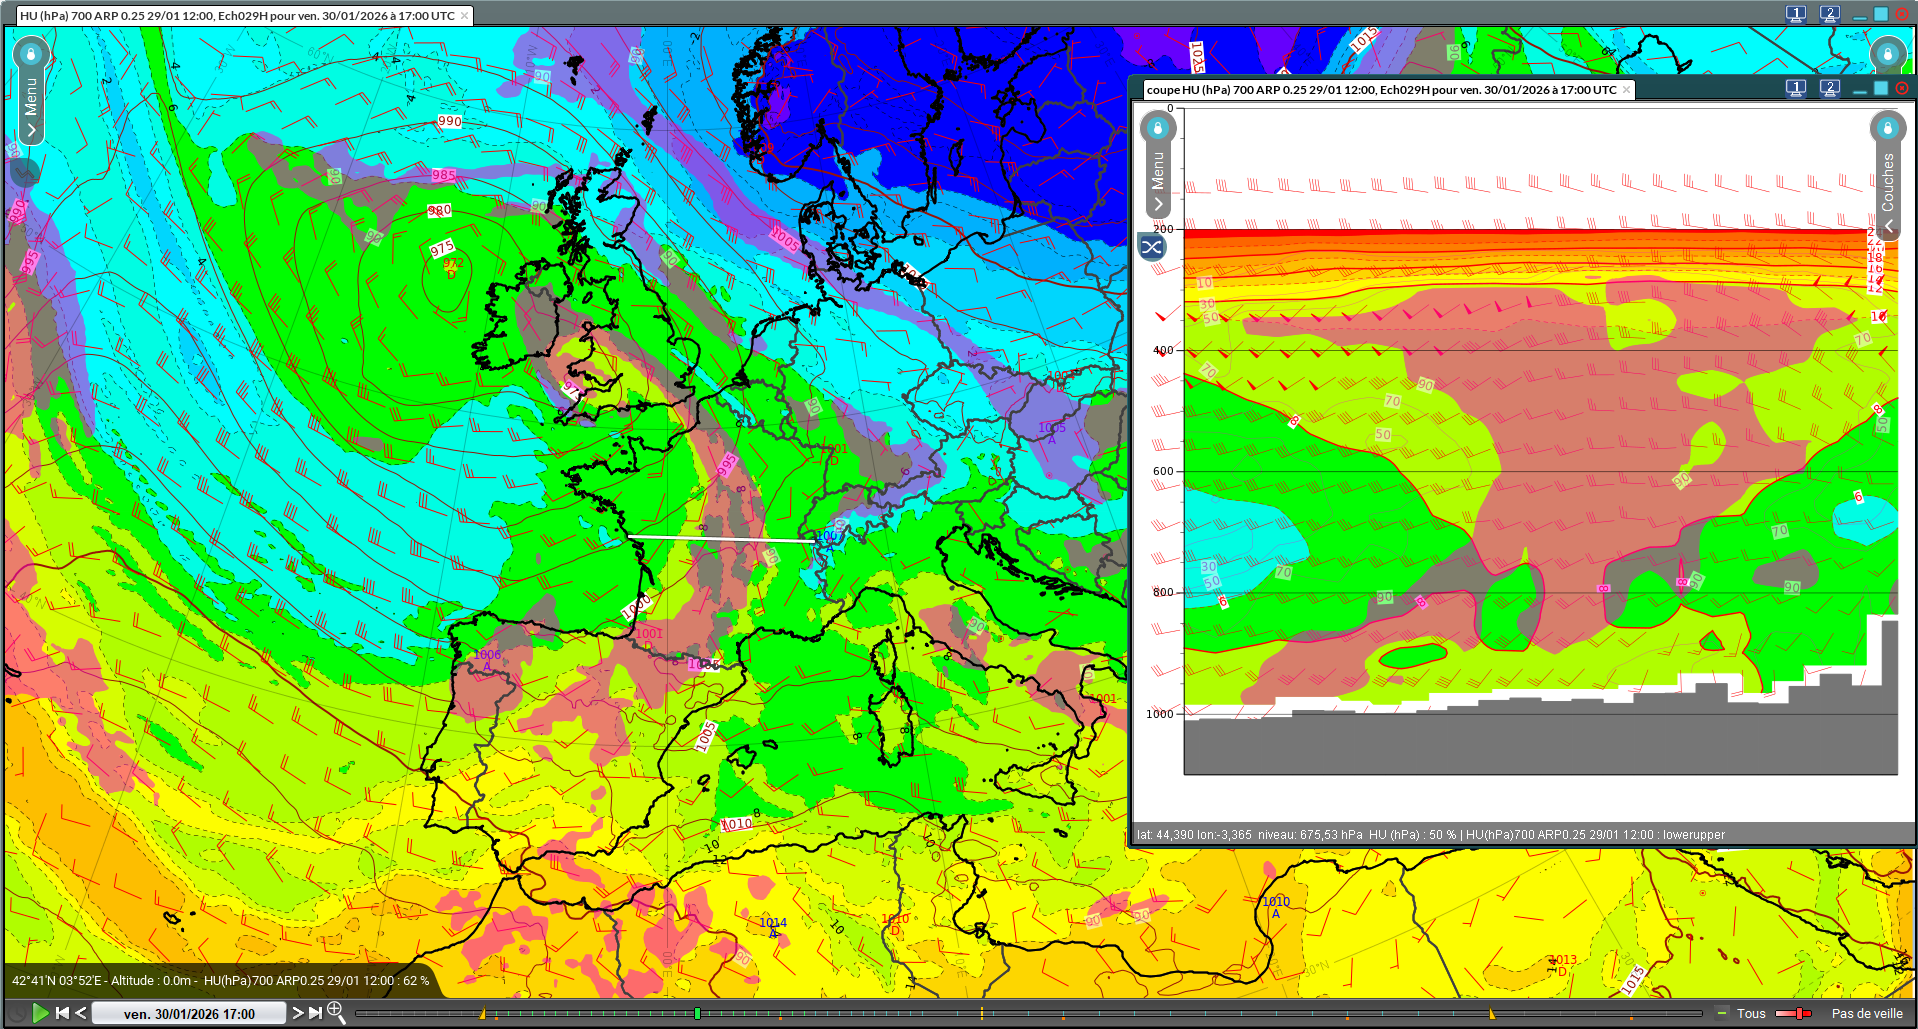Viewport: 1918px width, 1029px height.
Task: Send cross-section window to screen 1
Action: [1796, 89]
